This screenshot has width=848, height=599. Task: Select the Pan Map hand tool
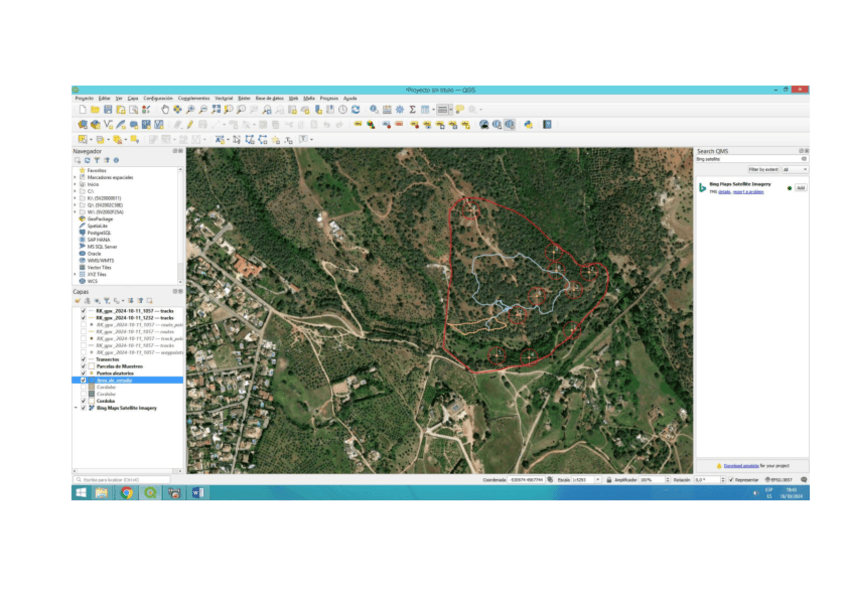tap(164, 109)
